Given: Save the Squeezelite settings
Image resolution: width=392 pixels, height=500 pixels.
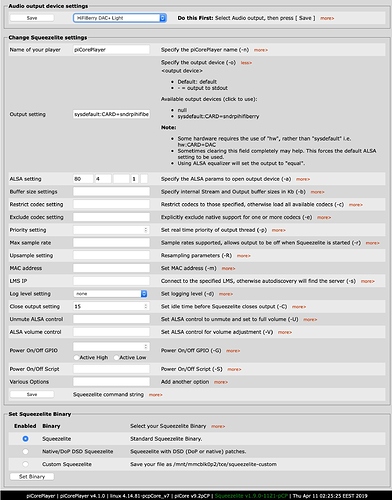Looking at the screenshot, I should (32, 394).
